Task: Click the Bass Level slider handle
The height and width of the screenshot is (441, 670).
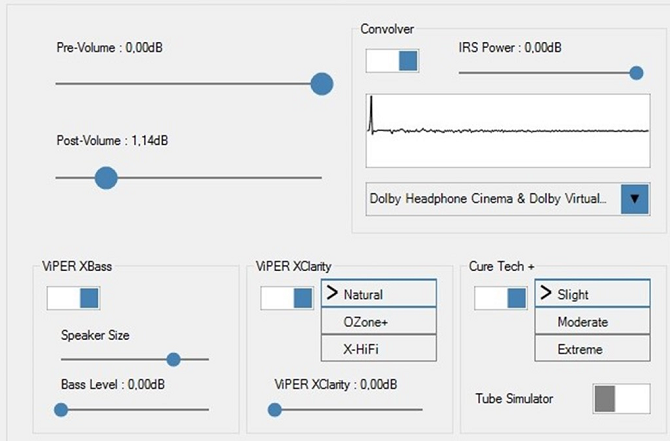Action: coord(61,409)
